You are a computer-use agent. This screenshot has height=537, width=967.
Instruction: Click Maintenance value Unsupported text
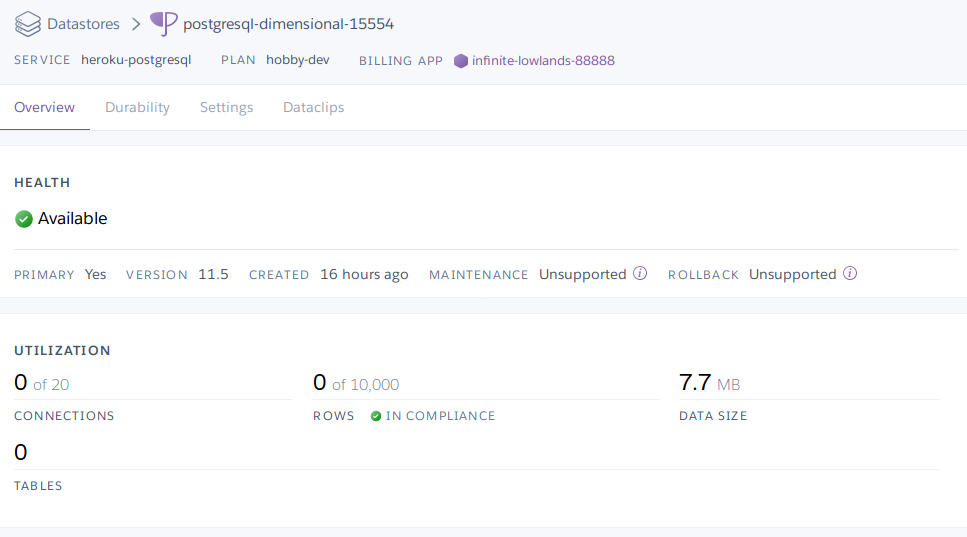click(x=583, y=274)
